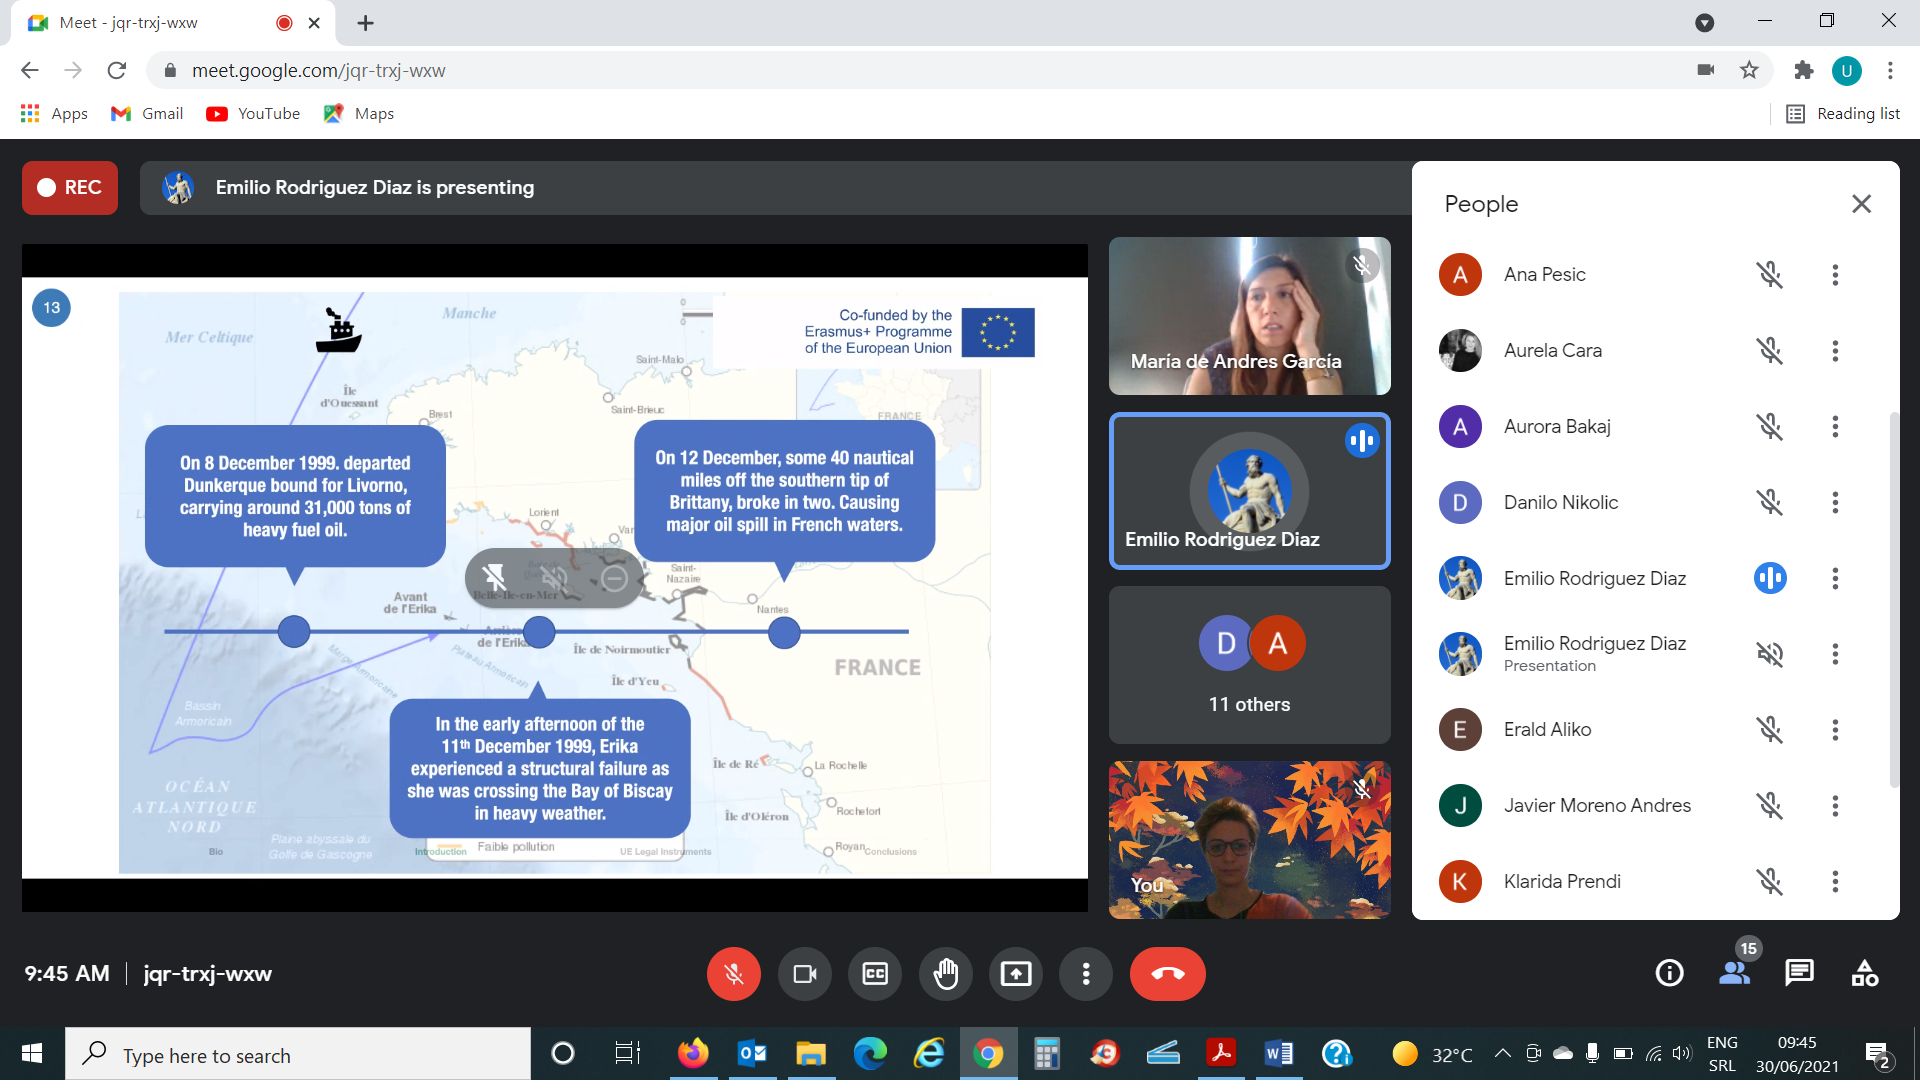Leave the call with the red hang-up button
Viewport: 1920px width, 1080px height.
coord(1167,974)
